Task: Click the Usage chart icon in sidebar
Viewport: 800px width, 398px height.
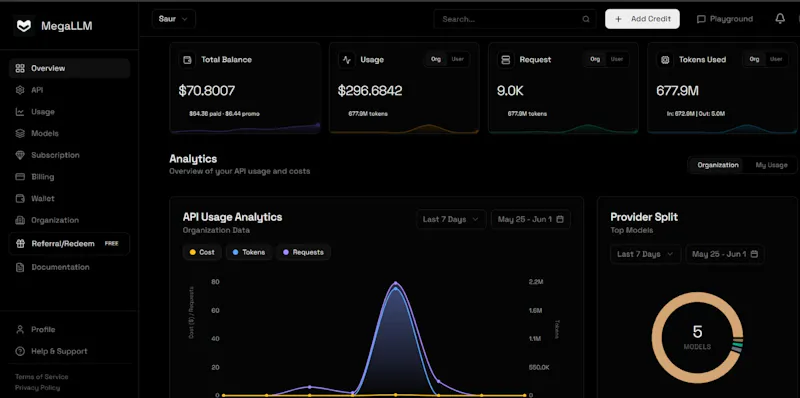Action: [x=20, y=112]
